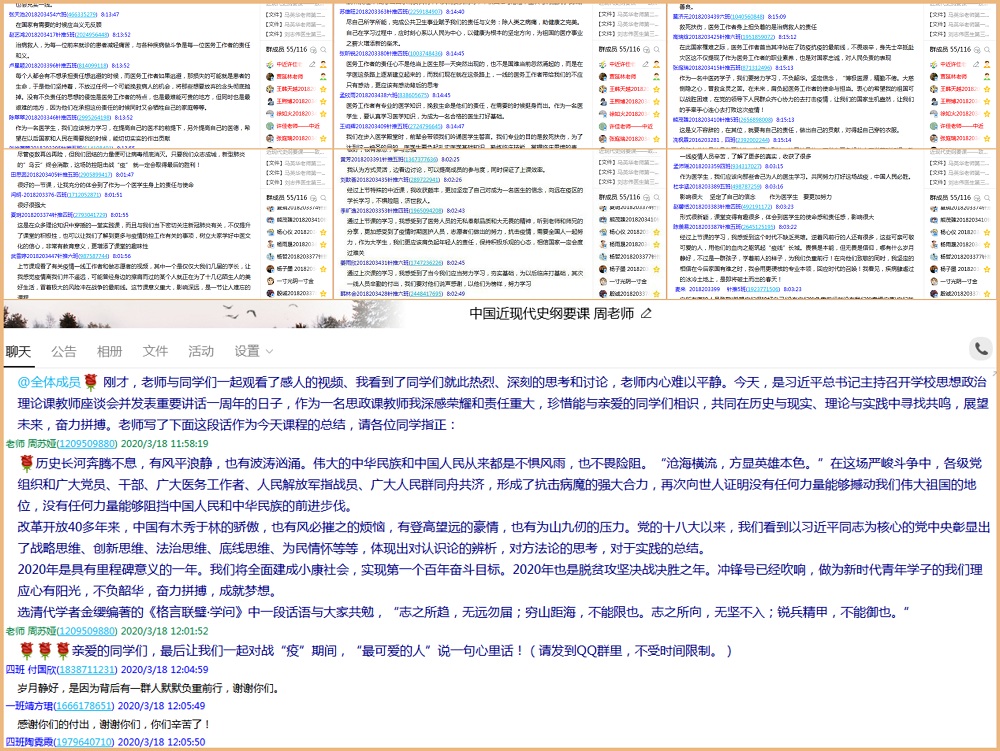
Task: Go to the 相册 tab
Action: tap(109, 351)
